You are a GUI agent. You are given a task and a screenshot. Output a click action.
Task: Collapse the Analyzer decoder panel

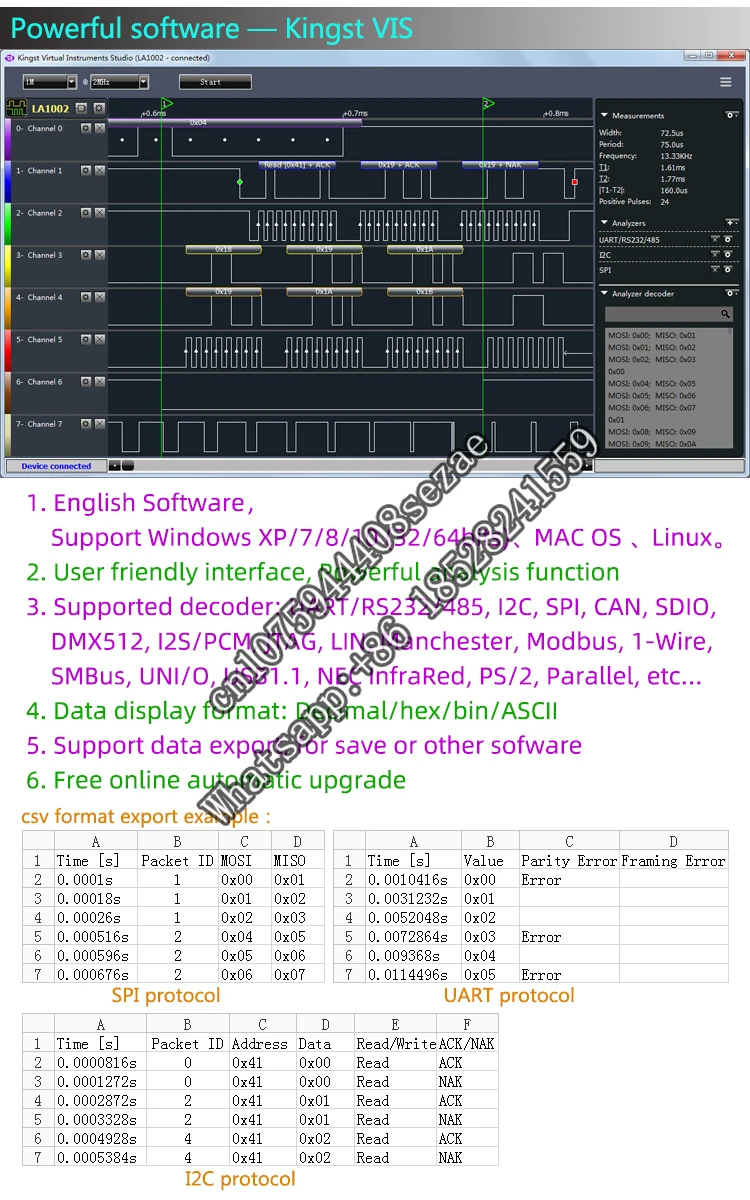click(x=605, y=294)
